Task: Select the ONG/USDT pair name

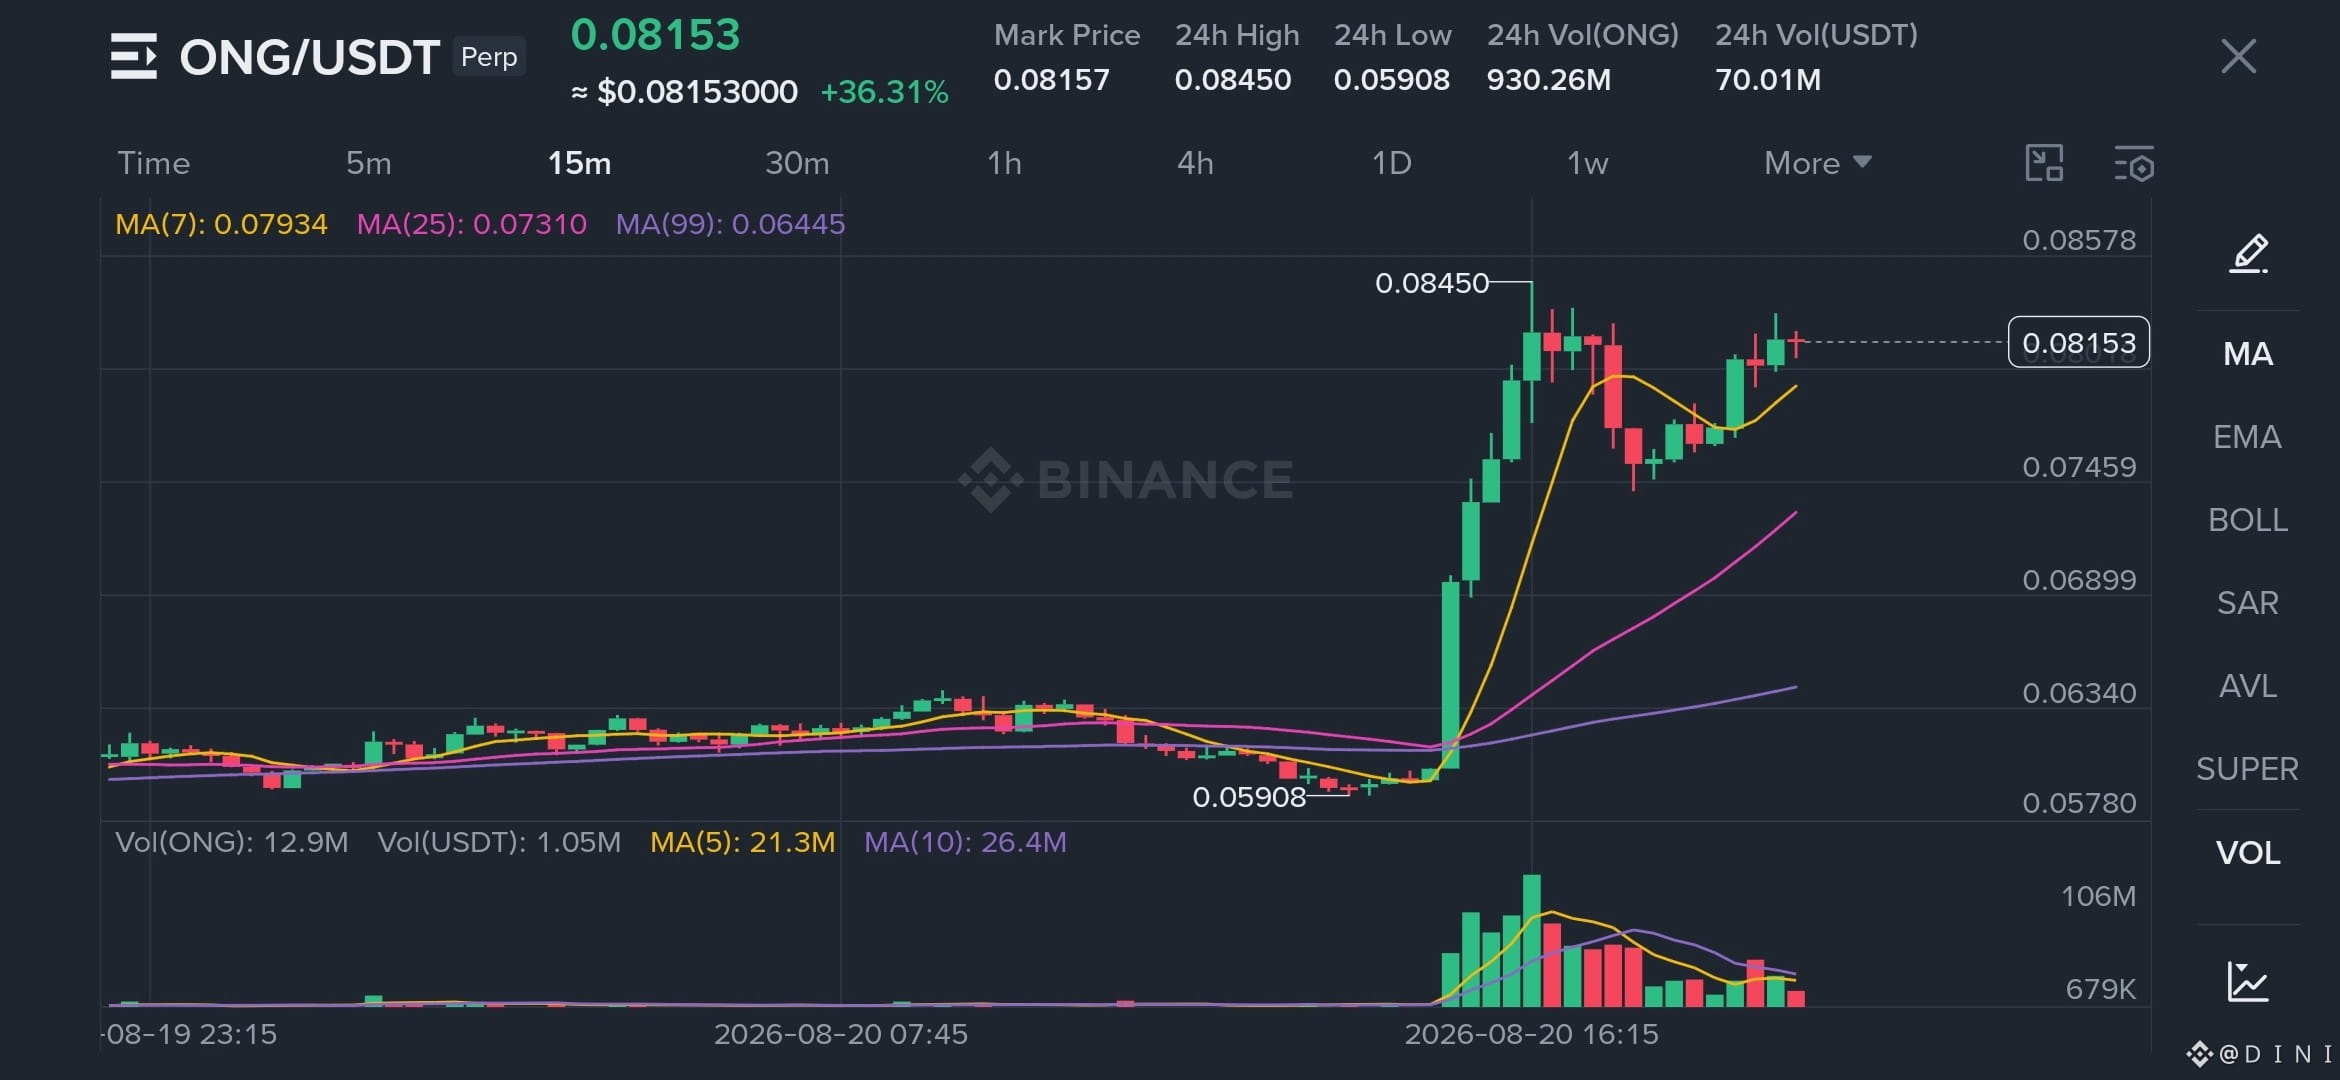Action: 309,57
